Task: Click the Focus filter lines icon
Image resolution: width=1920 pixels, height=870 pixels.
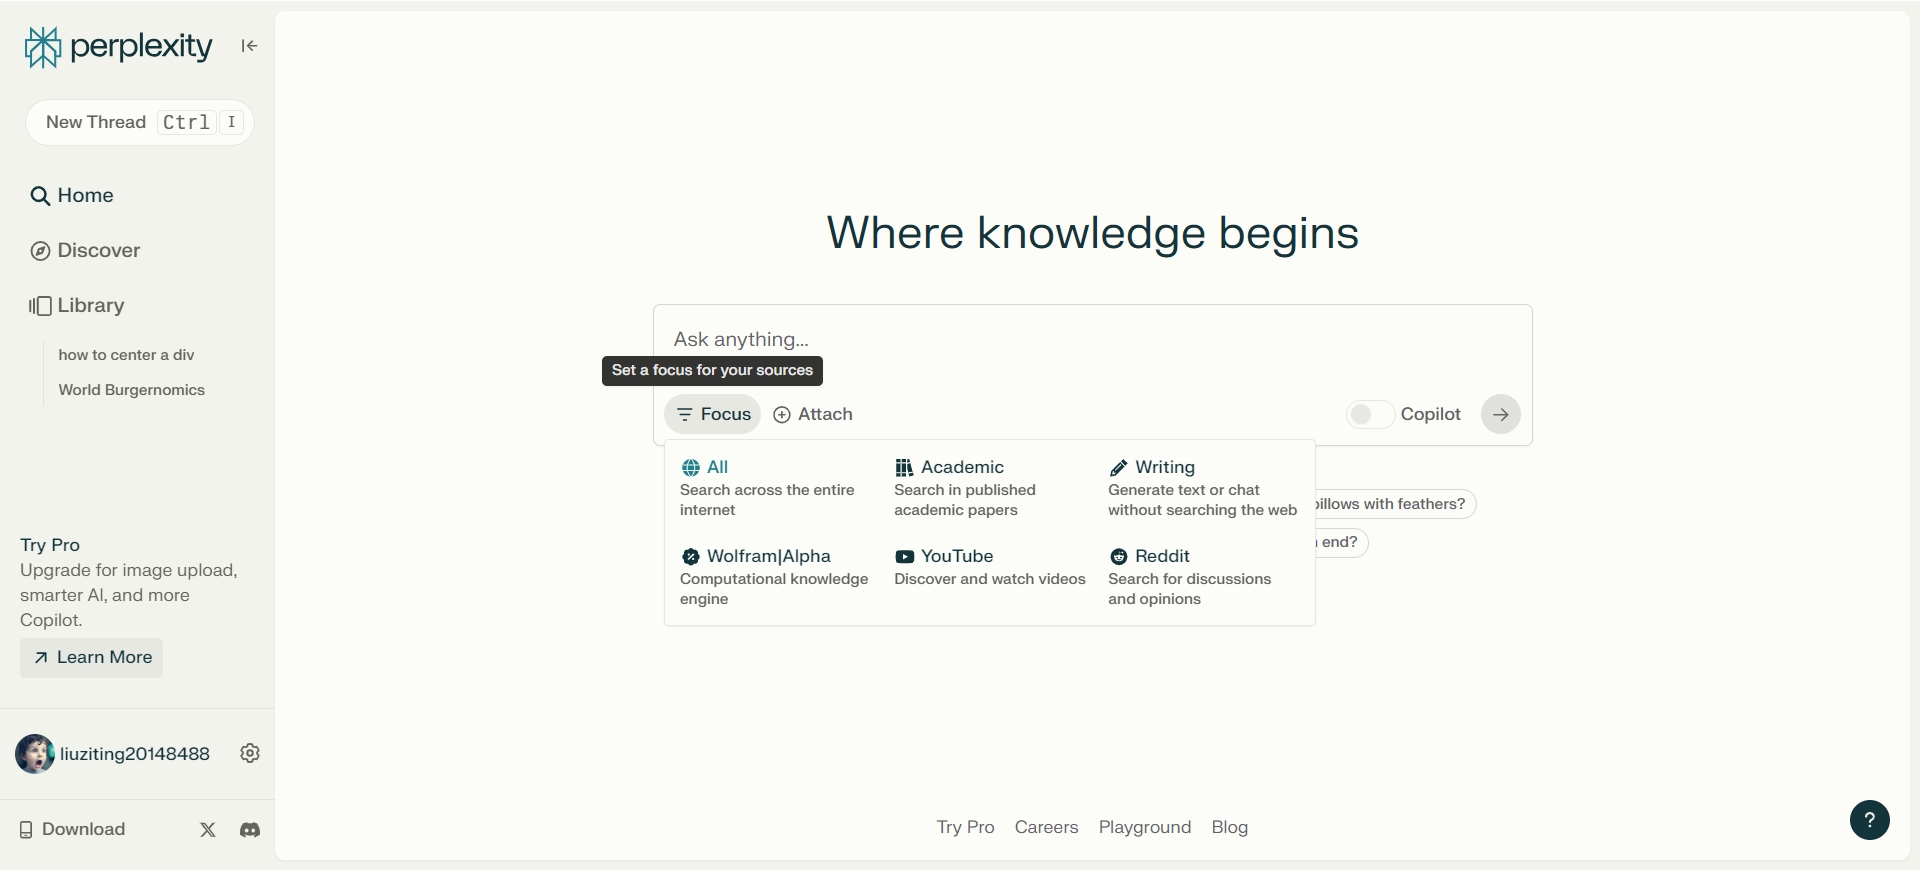Action: click(x=685, y=415)
